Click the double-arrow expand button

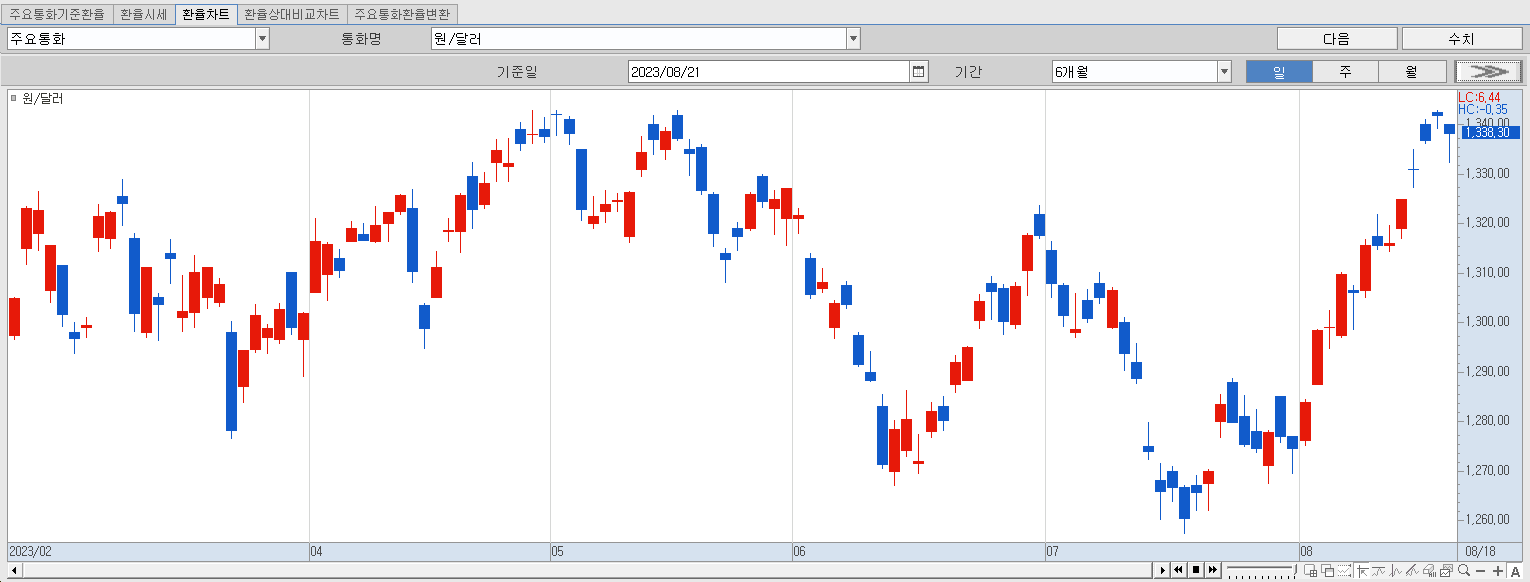1488,71
